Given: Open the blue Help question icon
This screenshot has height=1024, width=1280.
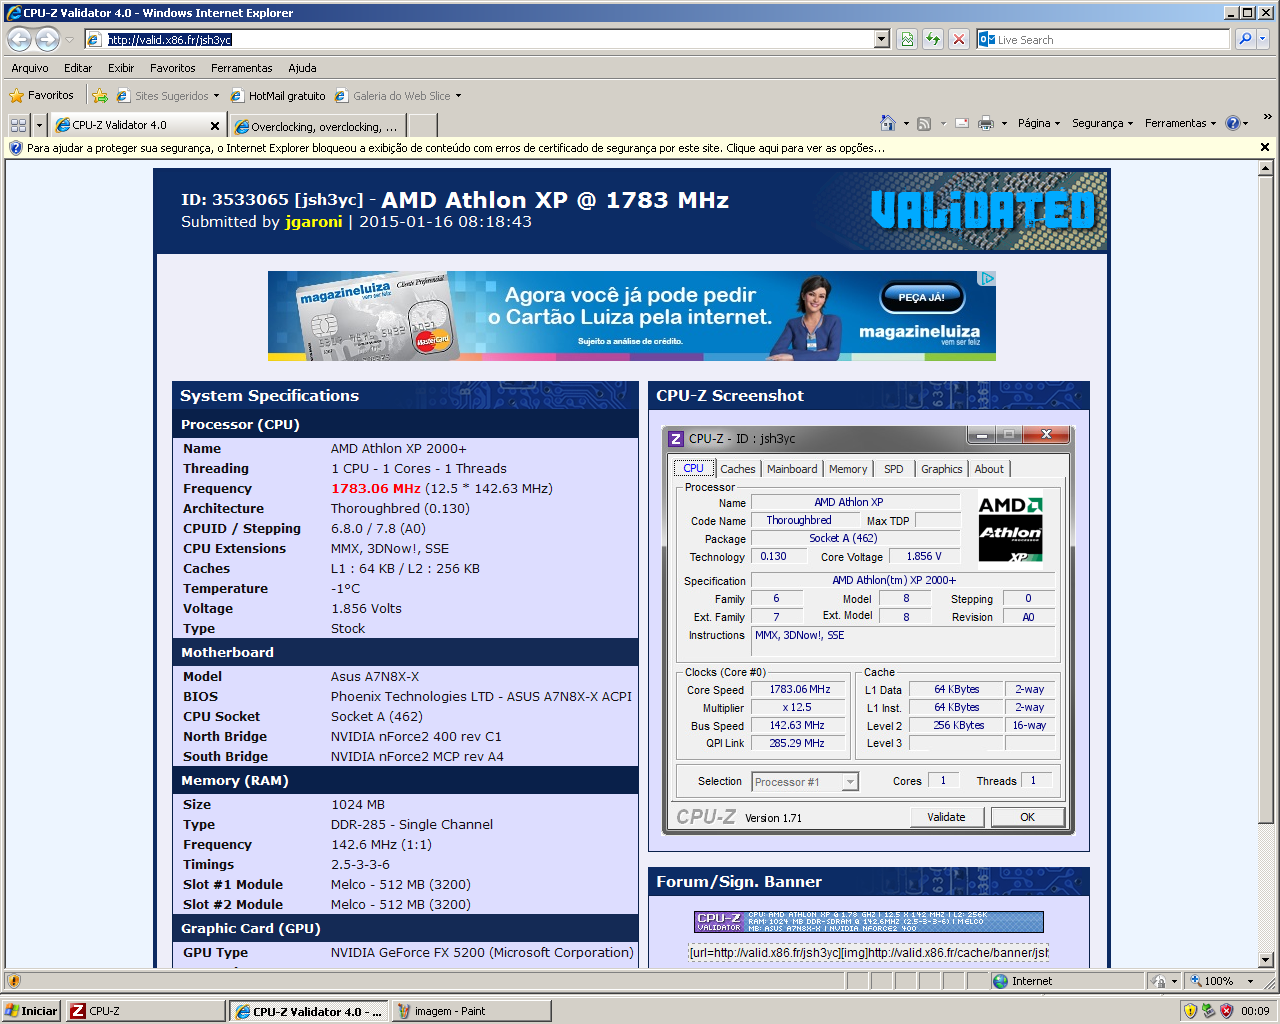Looking at the screenshot, I should point(1233,123).
